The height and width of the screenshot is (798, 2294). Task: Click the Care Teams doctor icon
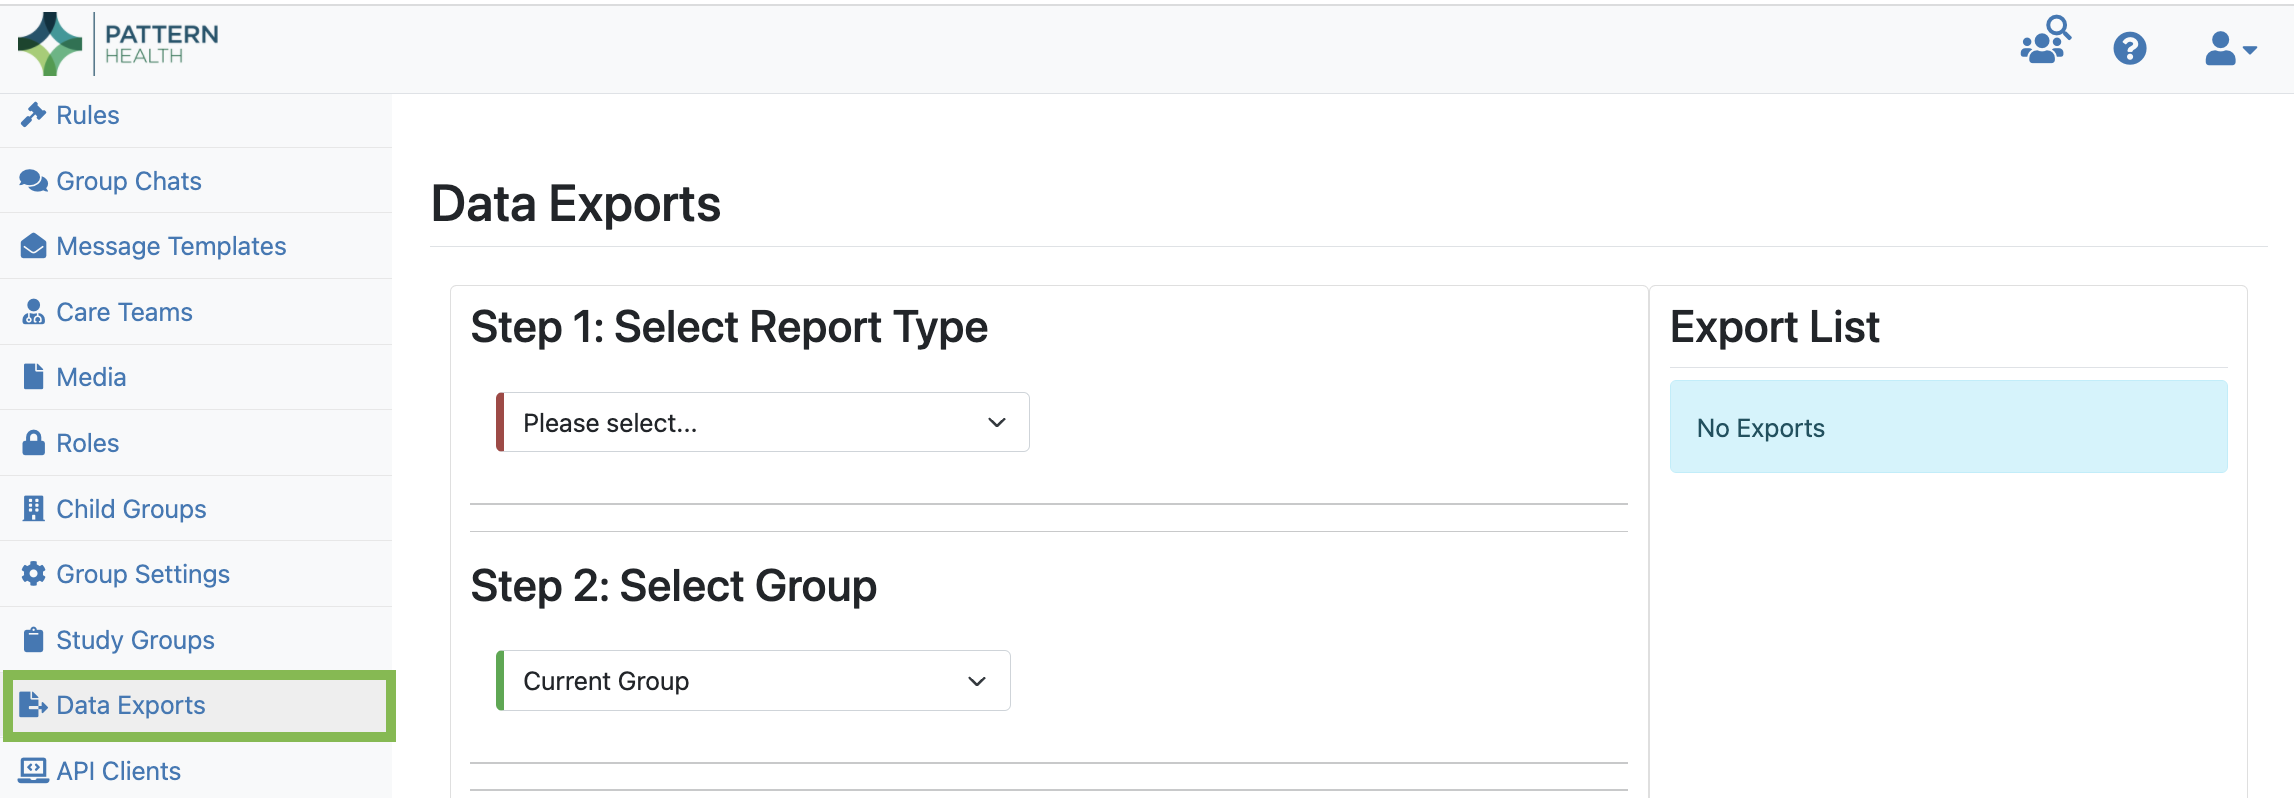pos(33,312)
